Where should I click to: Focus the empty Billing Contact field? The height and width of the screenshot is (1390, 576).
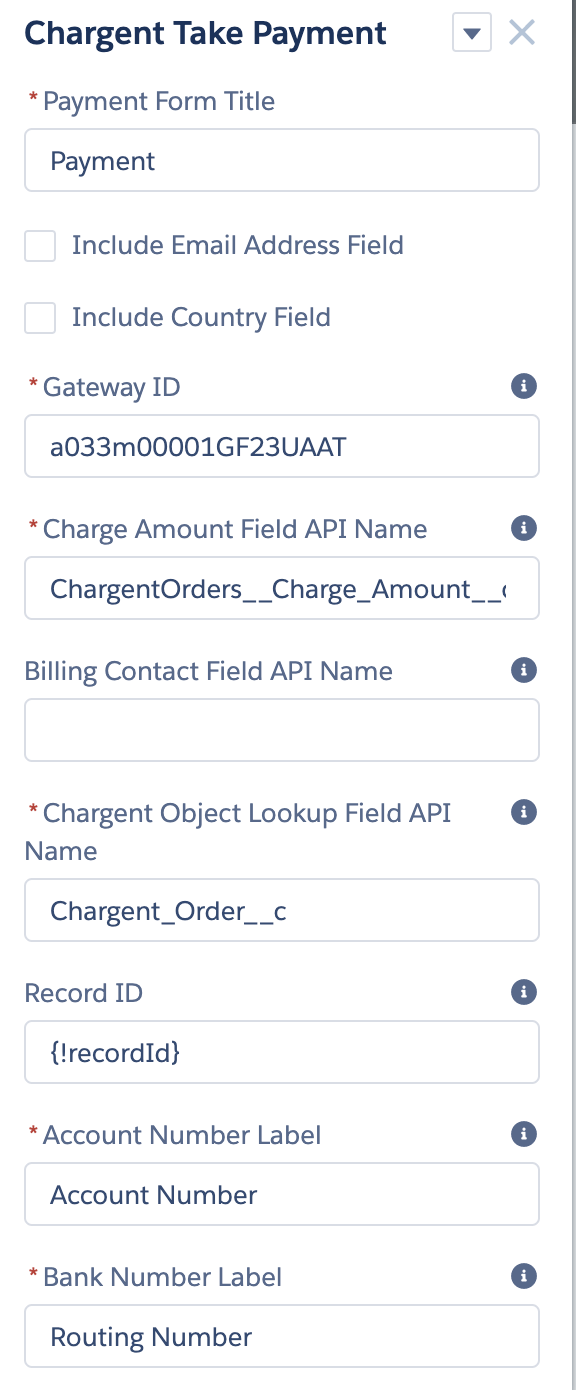[282, 730]
